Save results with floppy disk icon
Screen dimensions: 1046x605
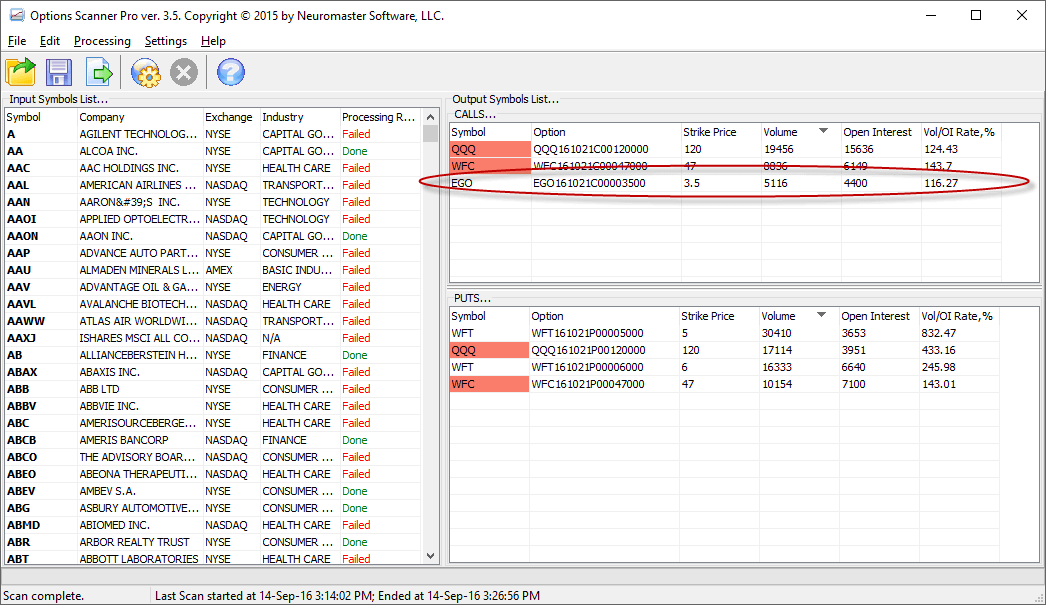pyautogui.click(x=59, y=72)
